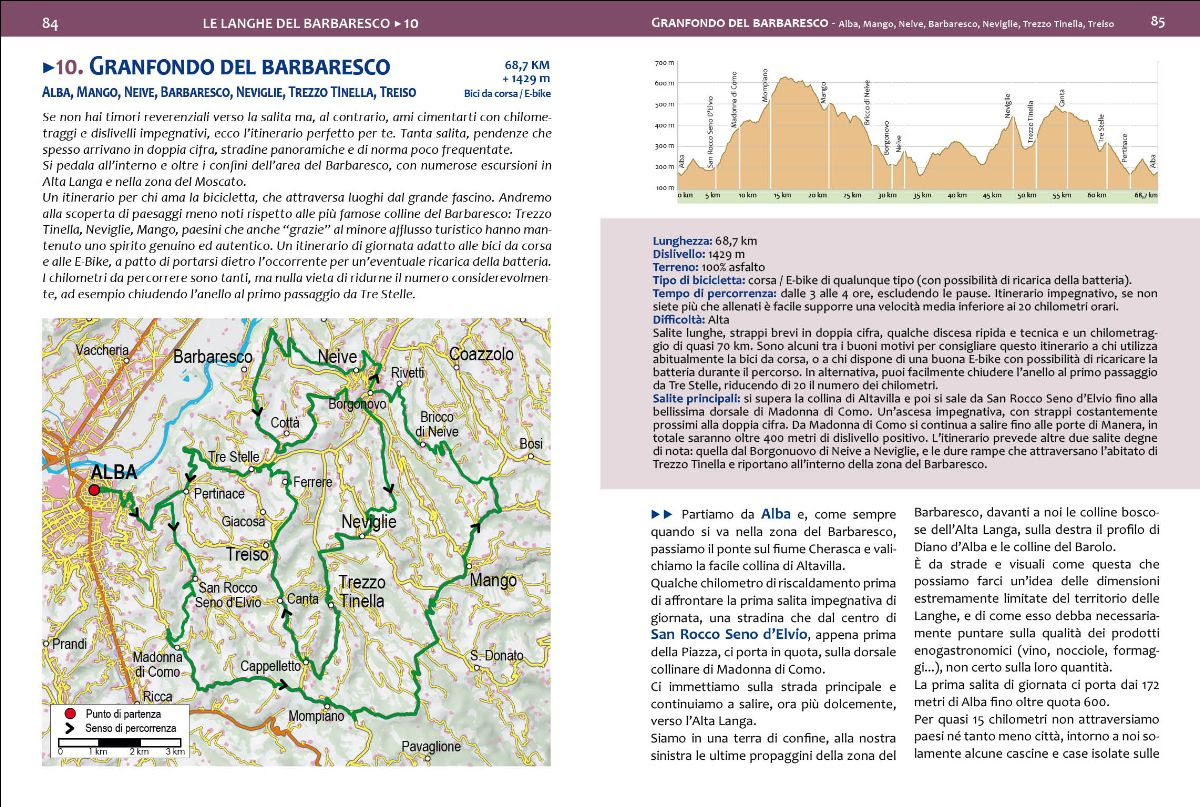Image resolution: width=1200 pixels, height=807 pixels.
Task: Click the 'Terreno: 100% asfalto' line
Action: [710, 267]
